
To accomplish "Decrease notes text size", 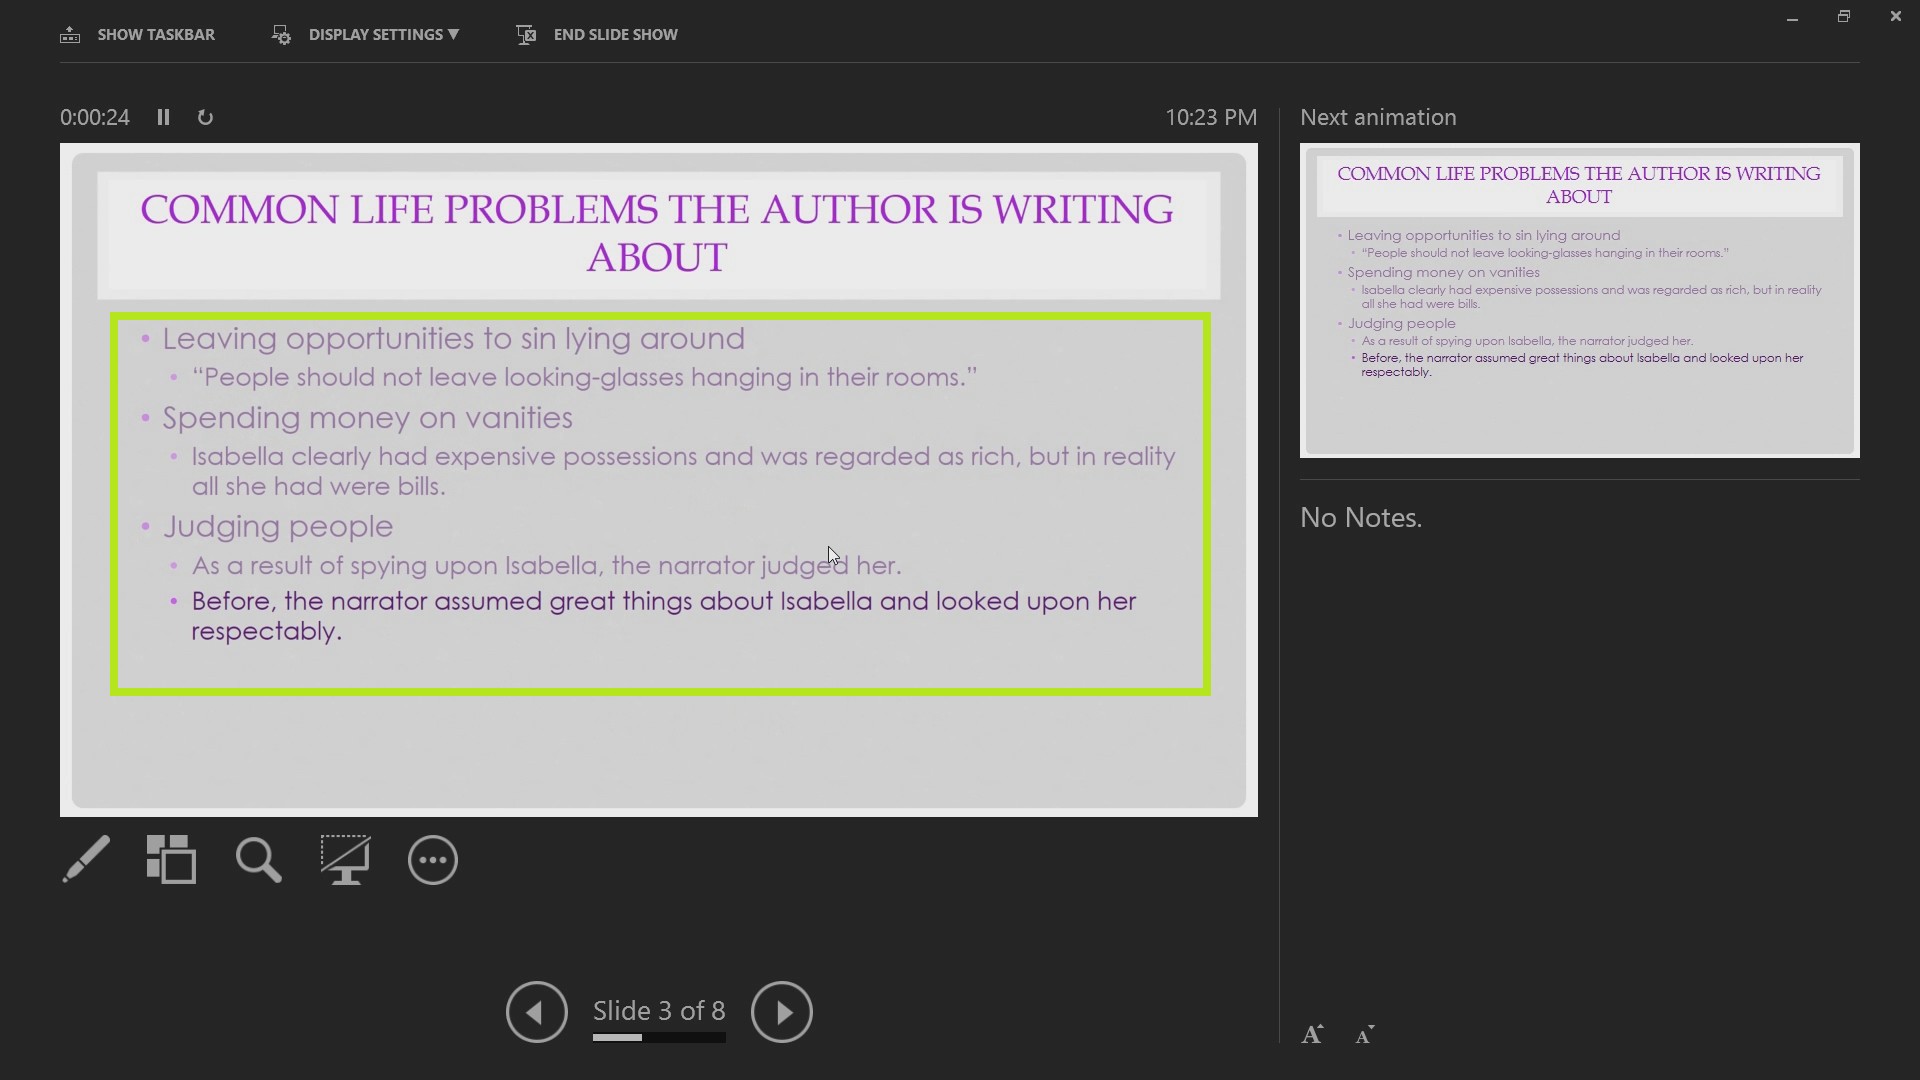I will pyautogui.click(x=1365, y=1035).
